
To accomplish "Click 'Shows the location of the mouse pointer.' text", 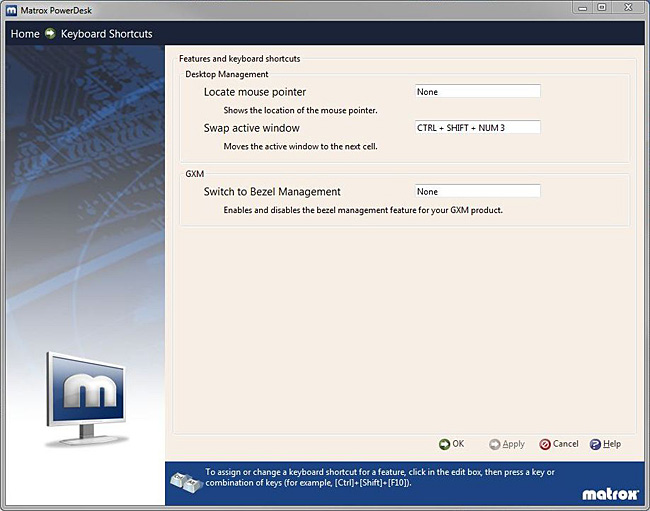I will point(301,110).
